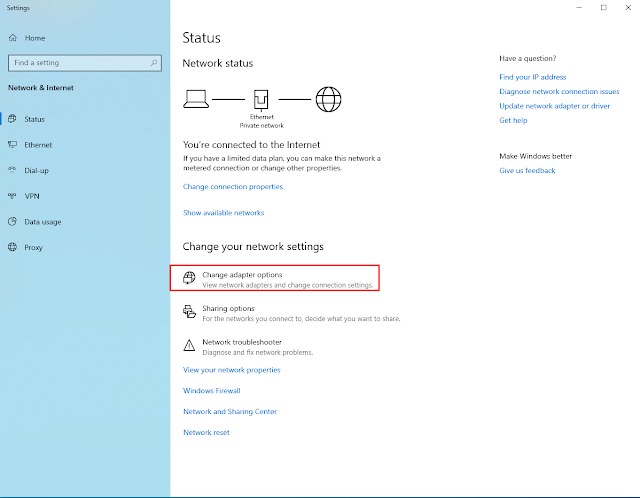Click the 'Settings' window title text

point(18,8)
